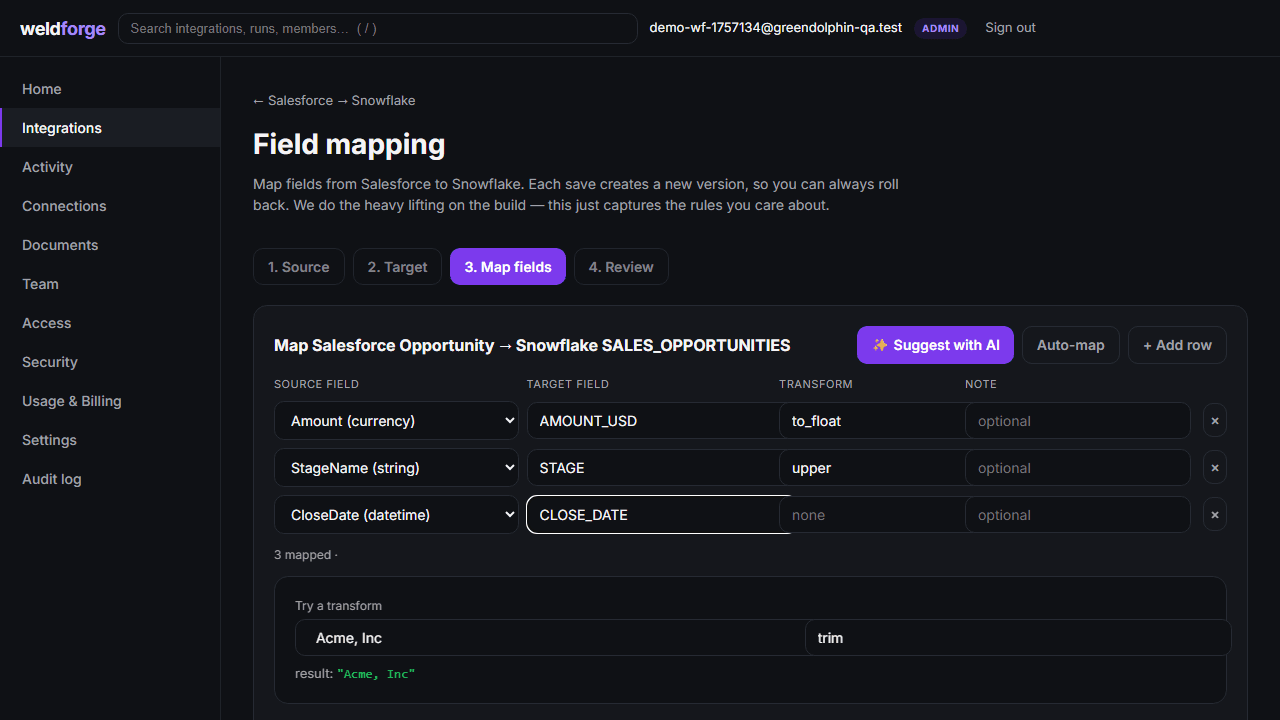Screen dimensions: 1280x720
Task: Edit the to_float transform field
Action: 872,421
